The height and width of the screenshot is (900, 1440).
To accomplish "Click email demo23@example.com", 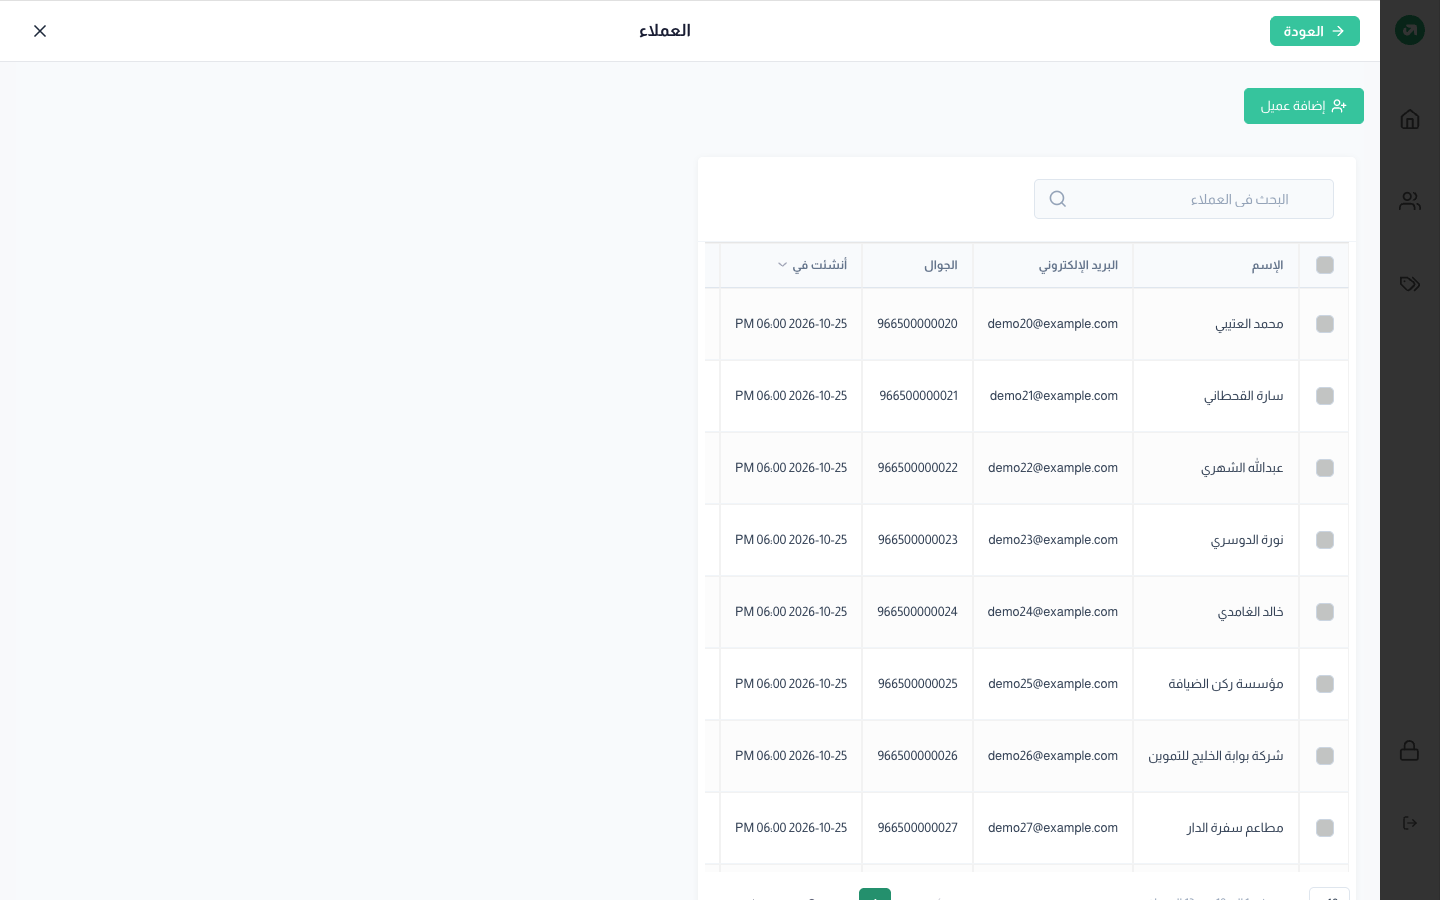I will point(1053,540).
